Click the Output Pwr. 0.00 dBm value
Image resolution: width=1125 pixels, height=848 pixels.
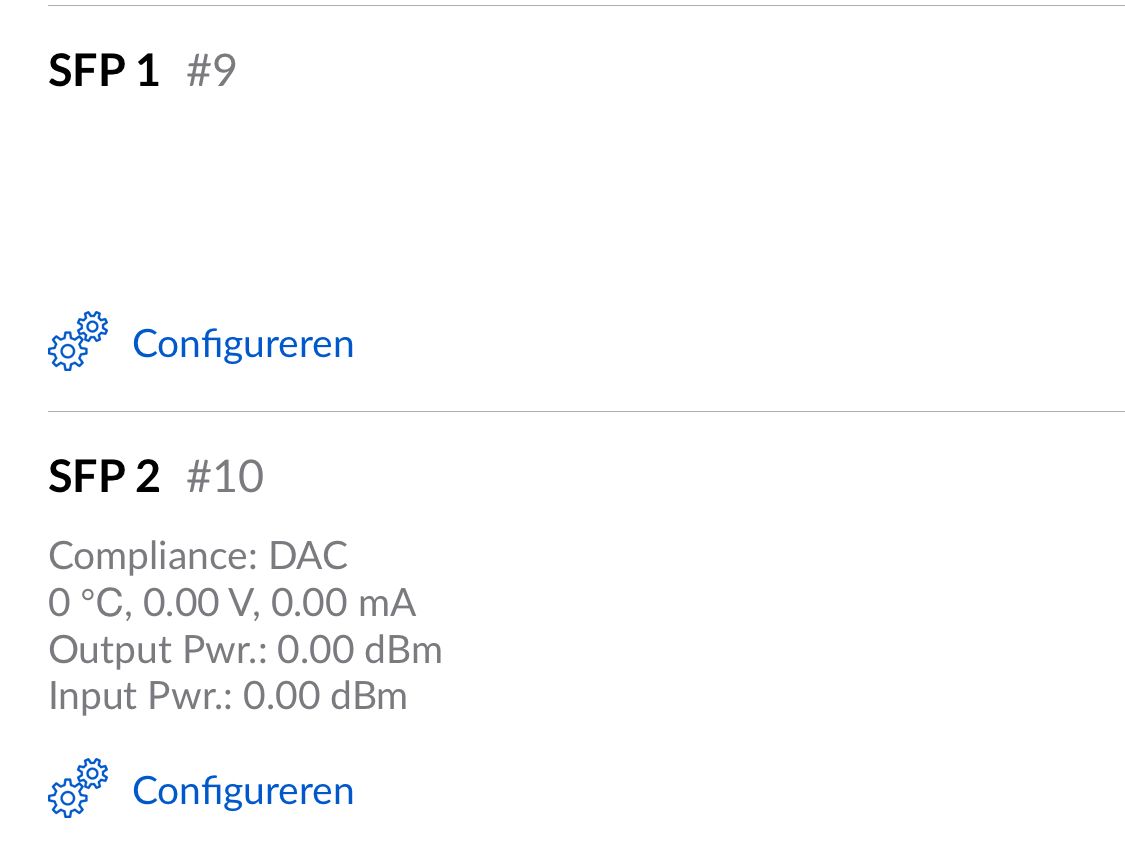point(359,650)
